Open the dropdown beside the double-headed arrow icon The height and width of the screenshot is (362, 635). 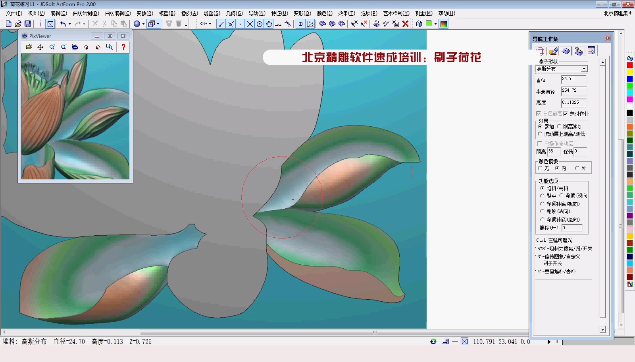point(210,24)
